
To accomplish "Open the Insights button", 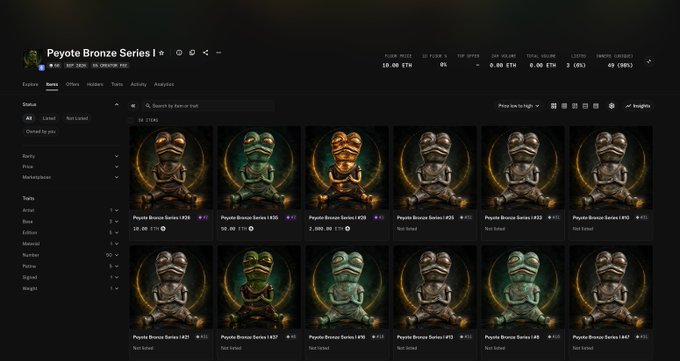I will 638,106.
